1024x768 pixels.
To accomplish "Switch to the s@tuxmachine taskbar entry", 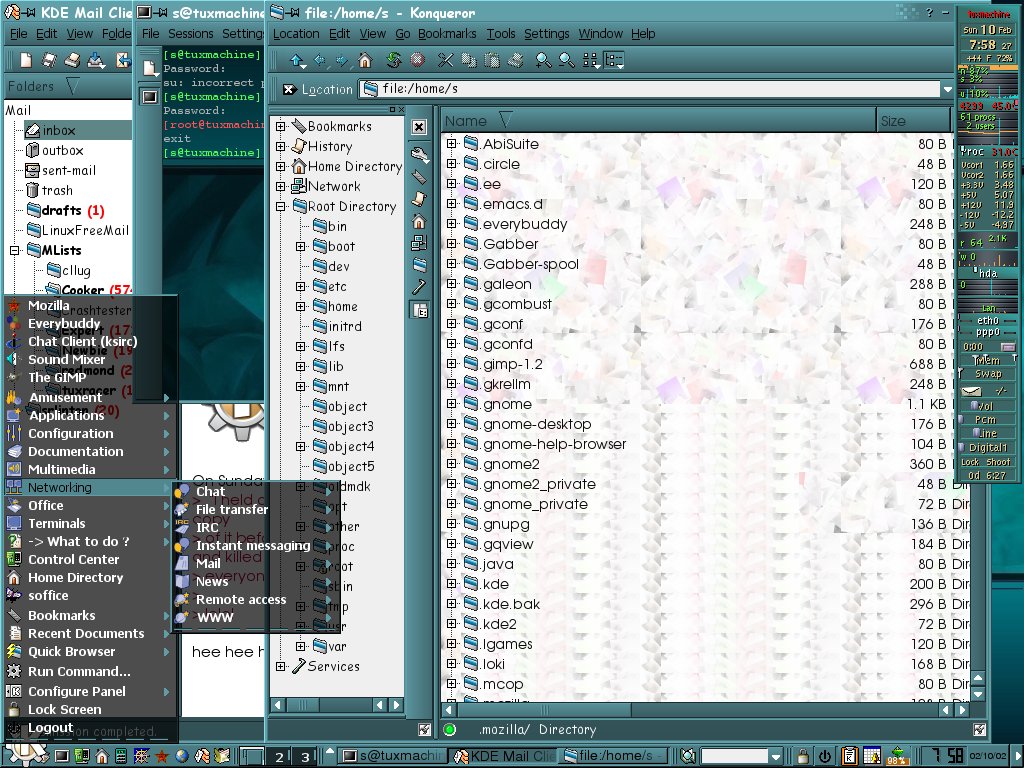I will tap(392, 756).
